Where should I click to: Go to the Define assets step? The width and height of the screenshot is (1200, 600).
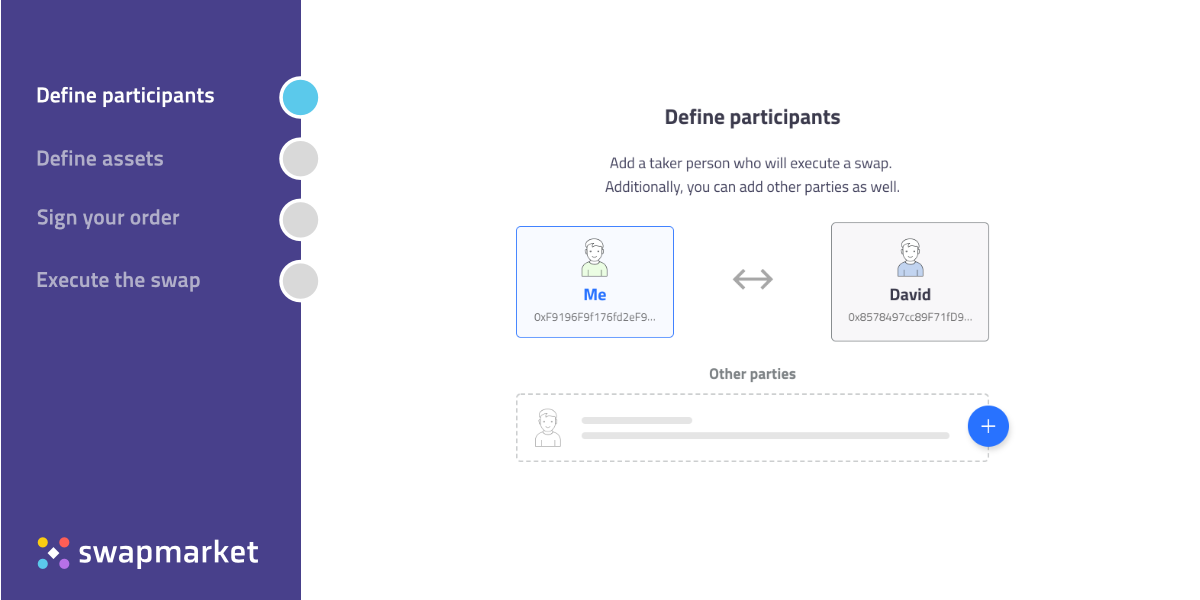click(x=100, y=159)
